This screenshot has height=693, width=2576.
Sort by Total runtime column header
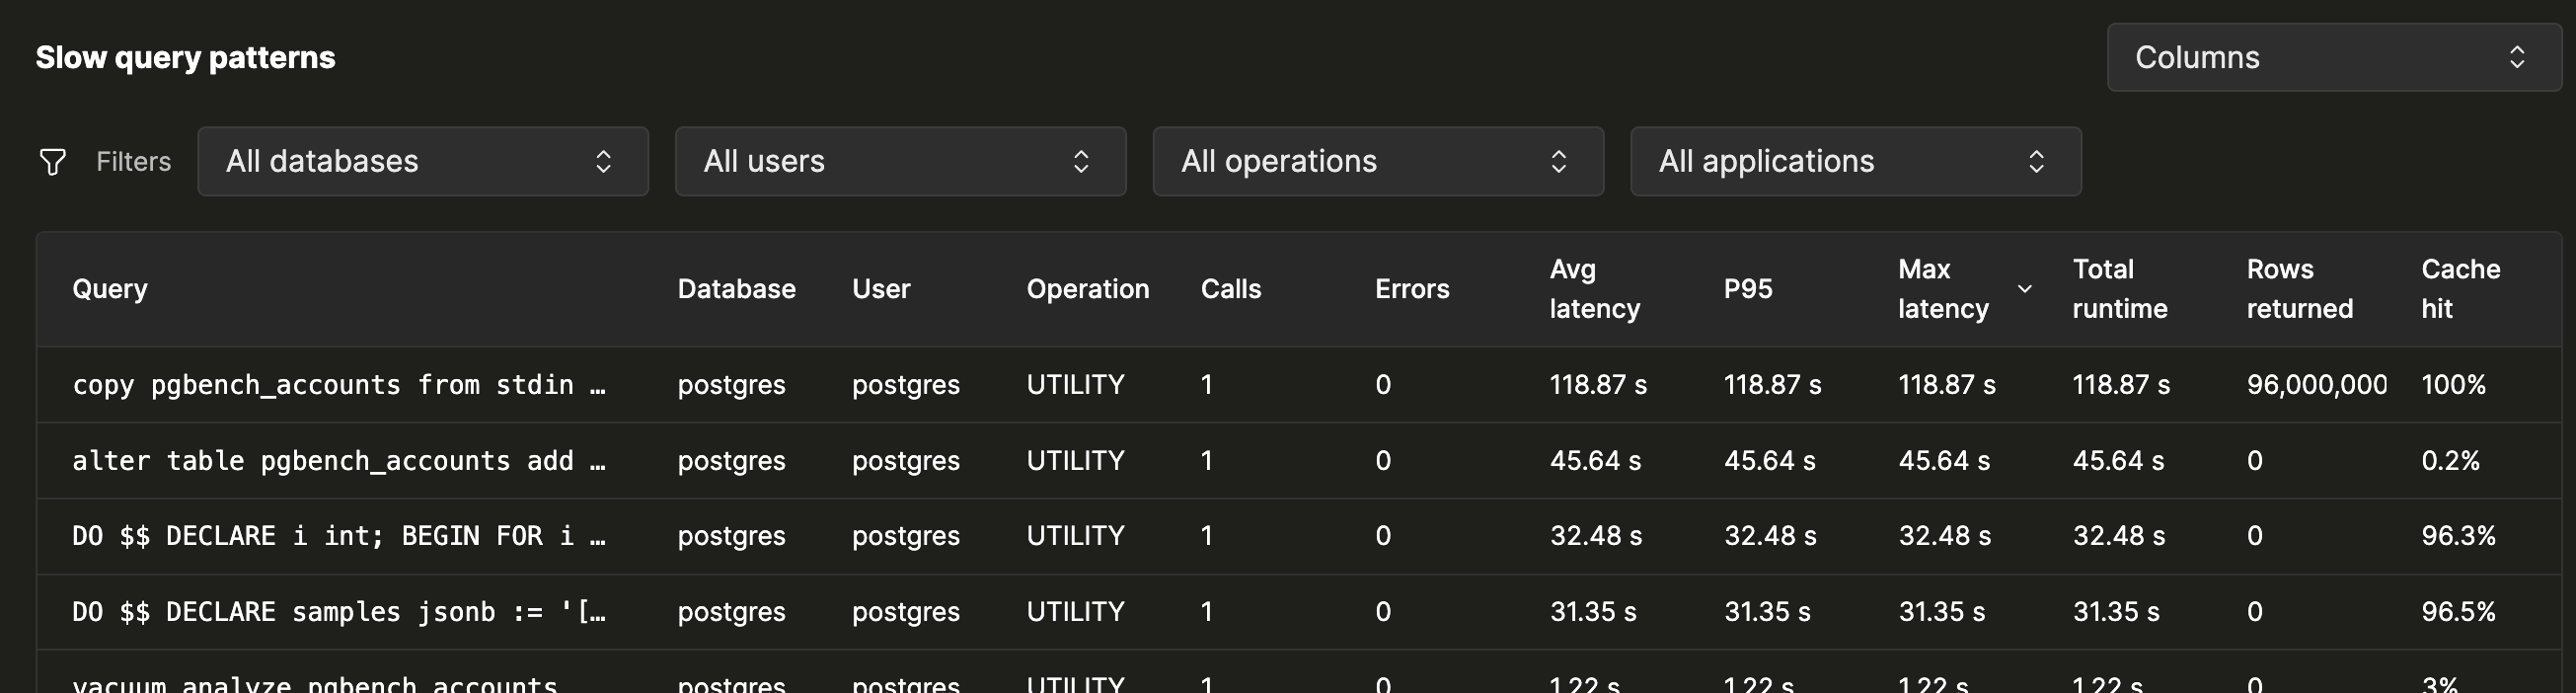(2120, 289)
